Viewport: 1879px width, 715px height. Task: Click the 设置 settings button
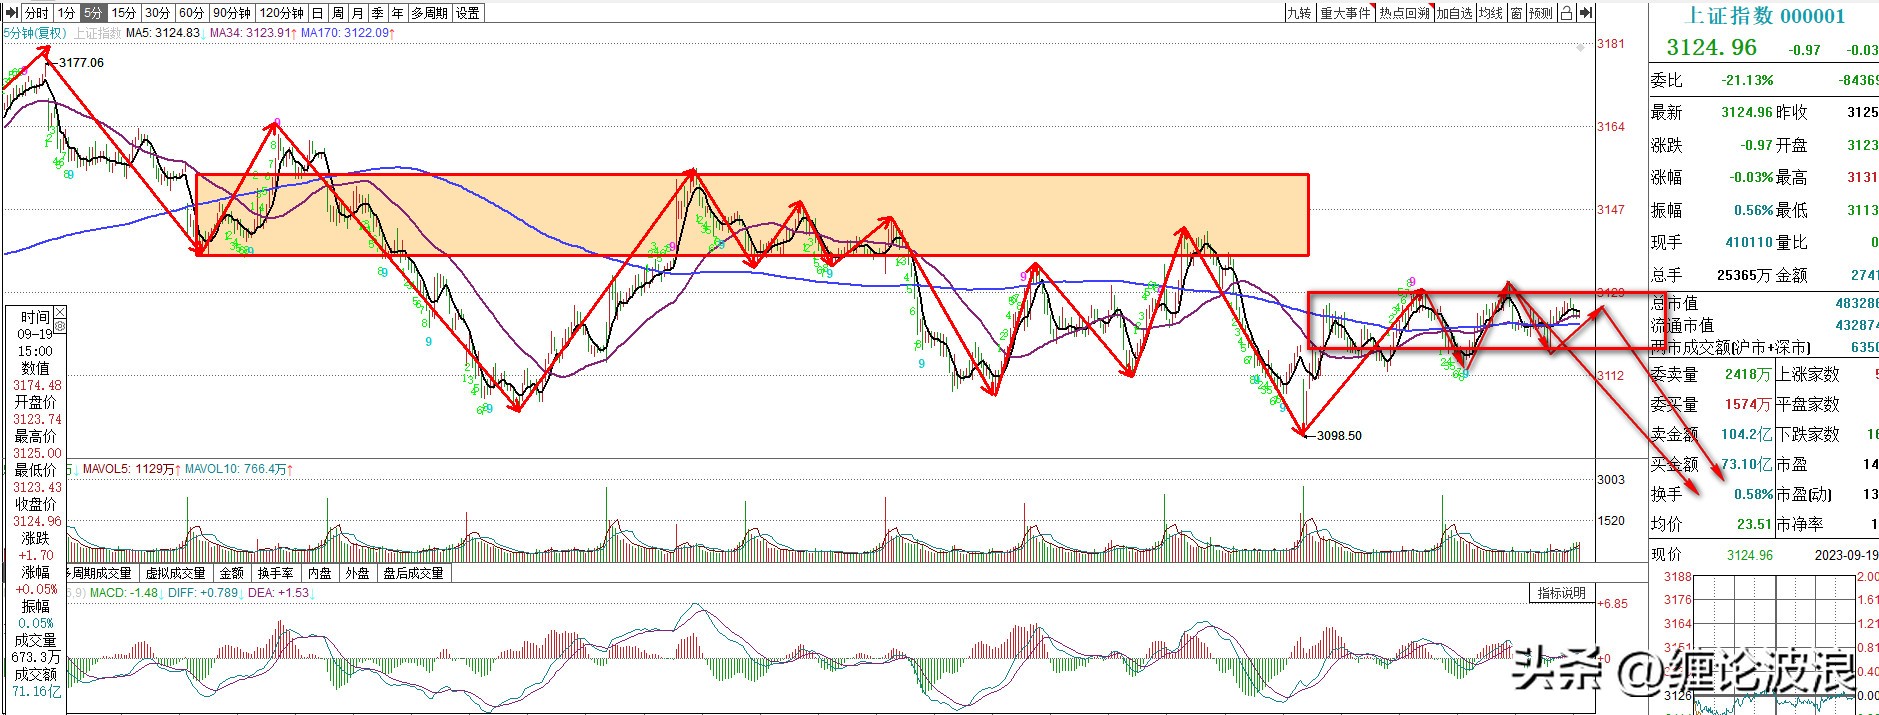pos(467,13)
